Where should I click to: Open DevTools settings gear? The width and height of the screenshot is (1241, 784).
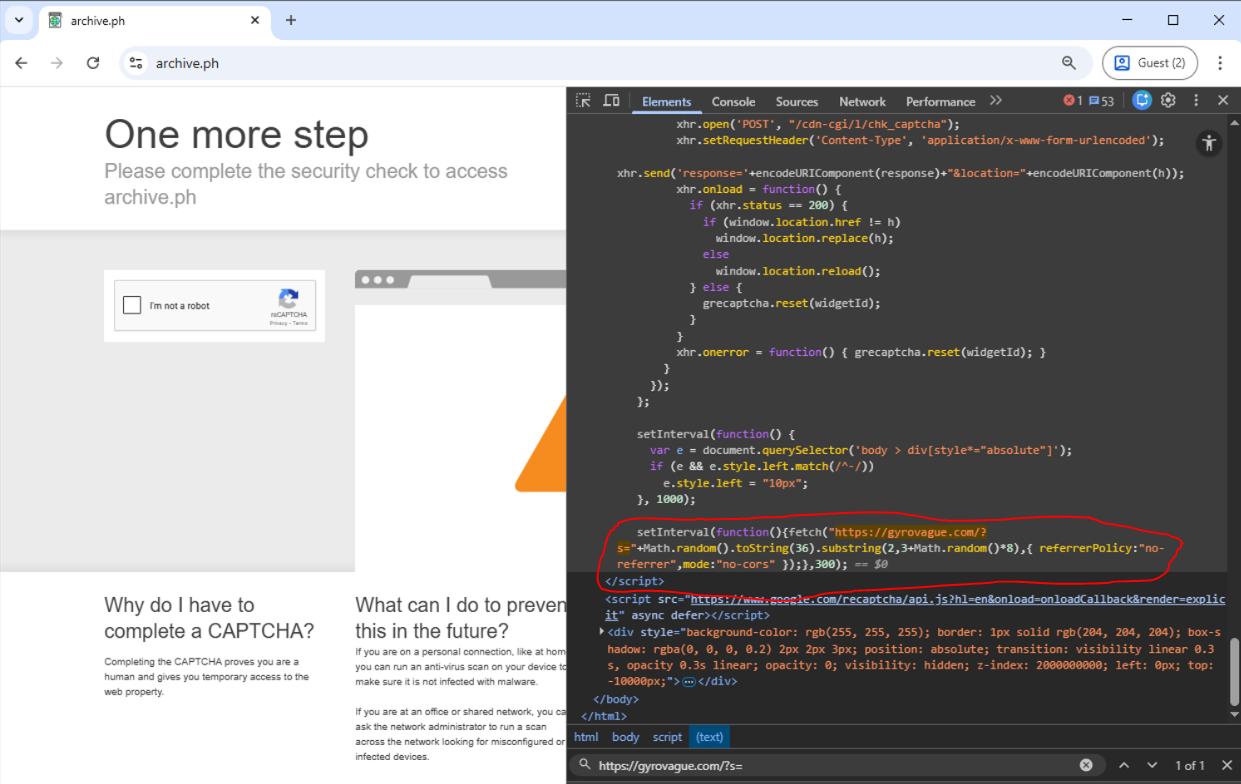(x=1168, y=100)
